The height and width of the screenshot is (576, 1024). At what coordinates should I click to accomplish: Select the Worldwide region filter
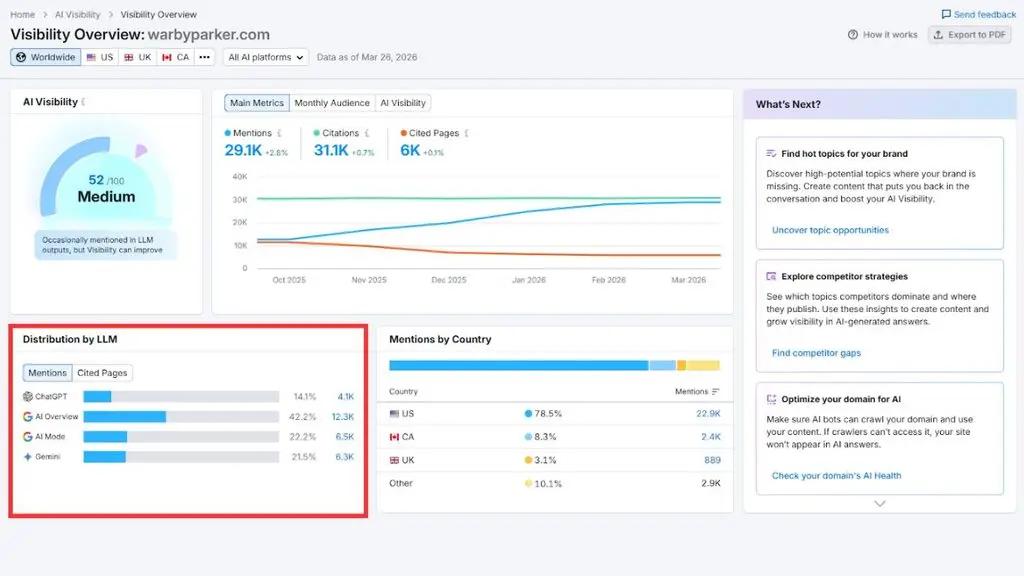tap(46, 57)
